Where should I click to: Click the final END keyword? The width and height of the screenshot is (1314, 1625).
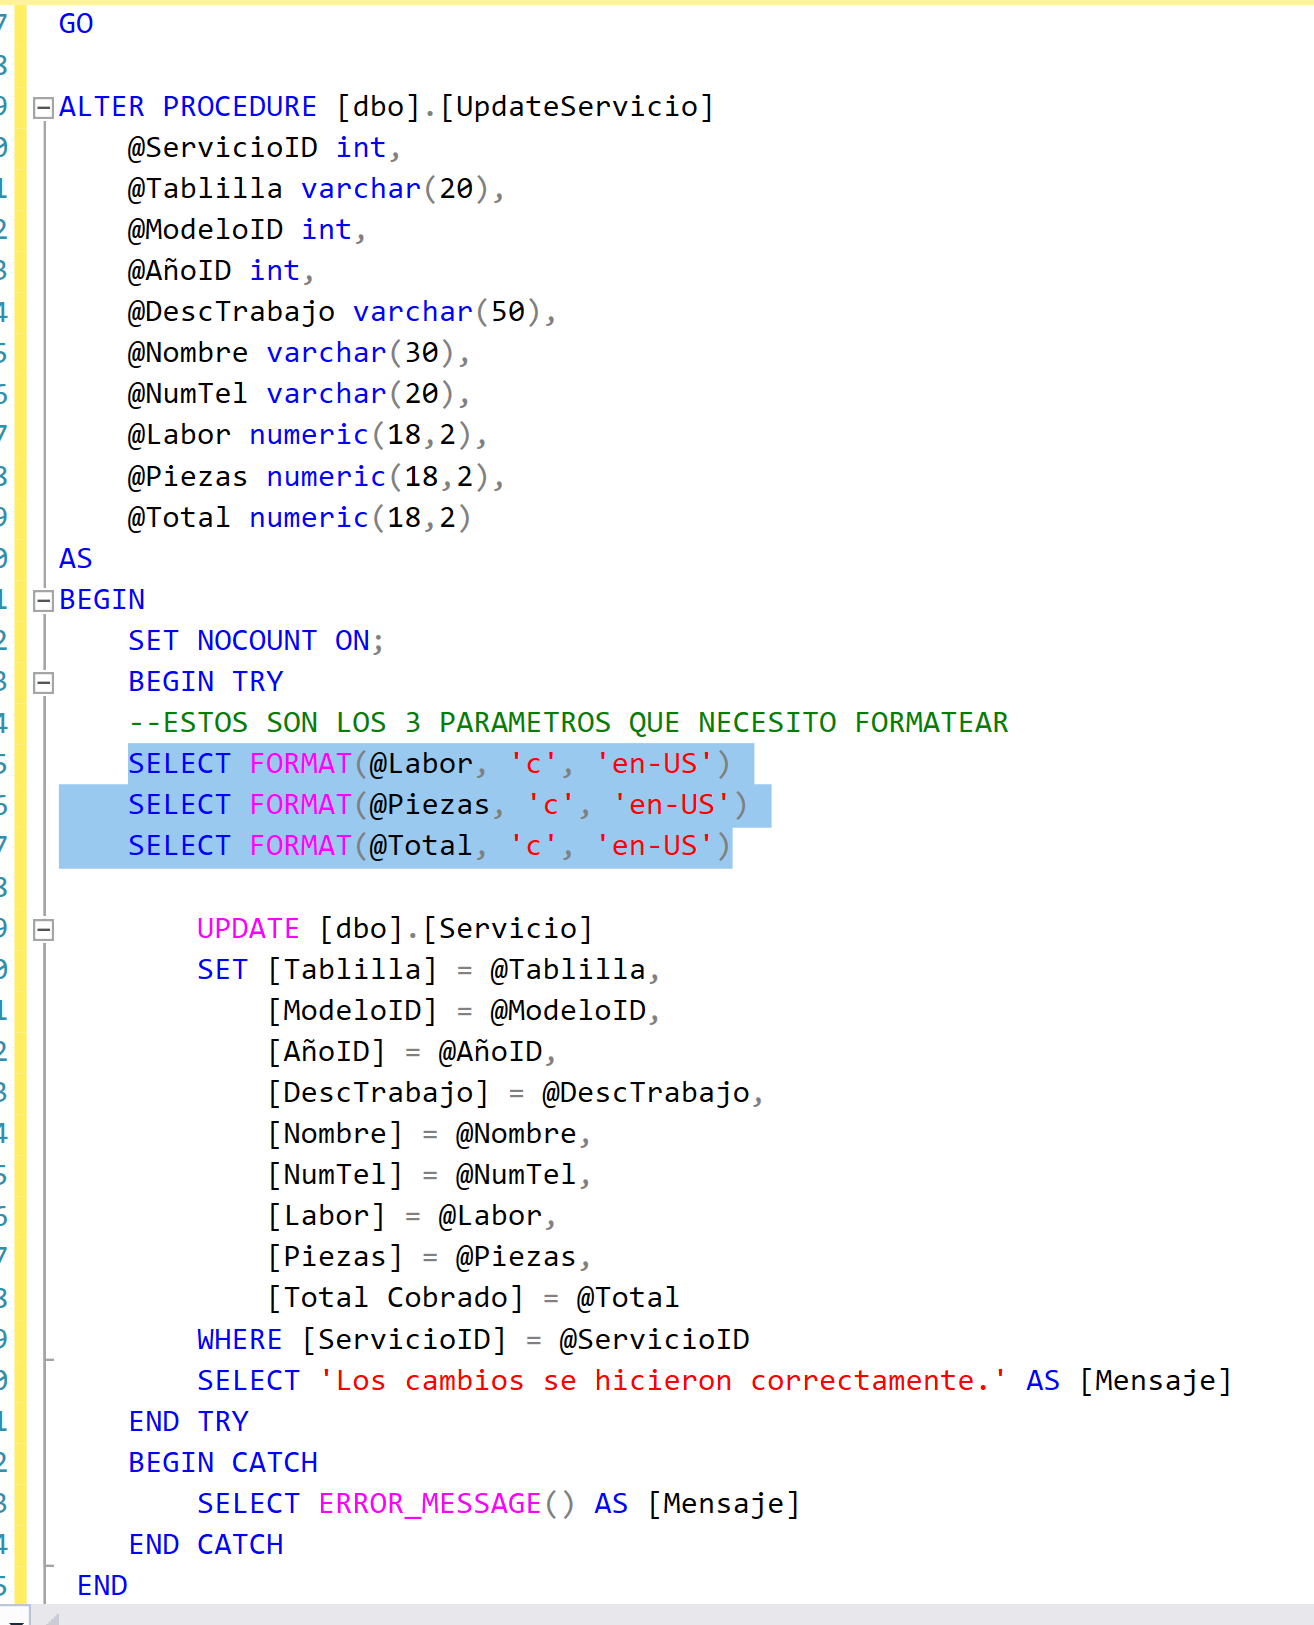(102, 1586)
